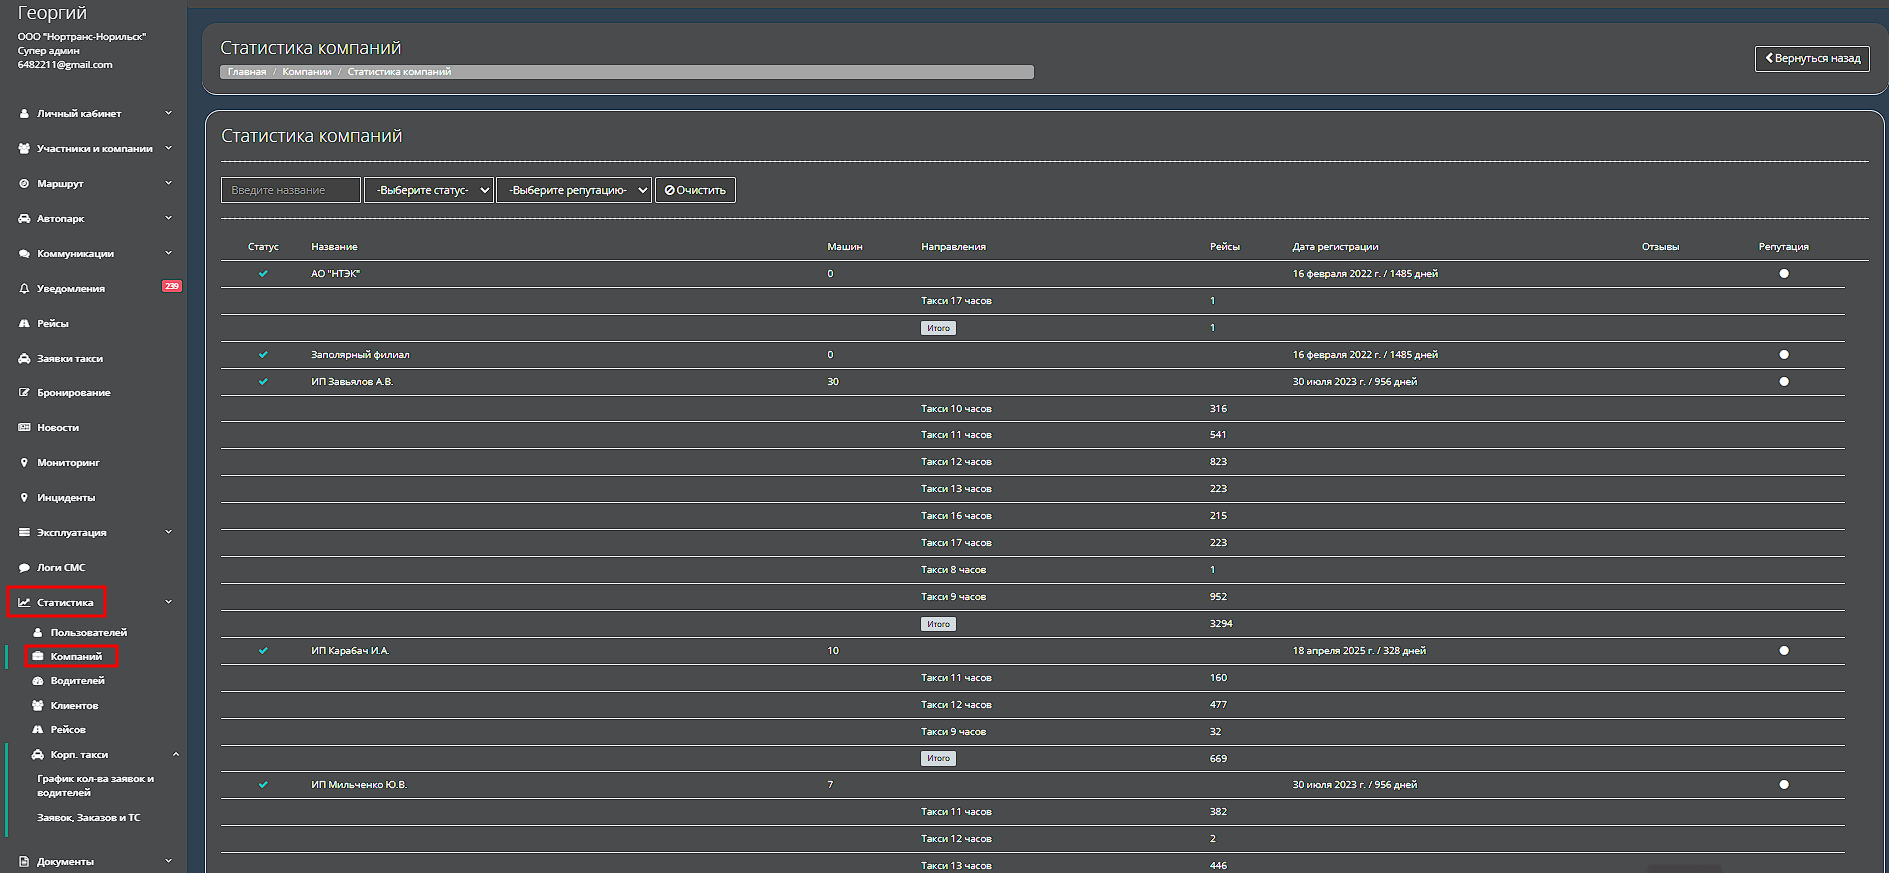
Task: Open the Выберите статус dropdown
Action: (428, 190)
